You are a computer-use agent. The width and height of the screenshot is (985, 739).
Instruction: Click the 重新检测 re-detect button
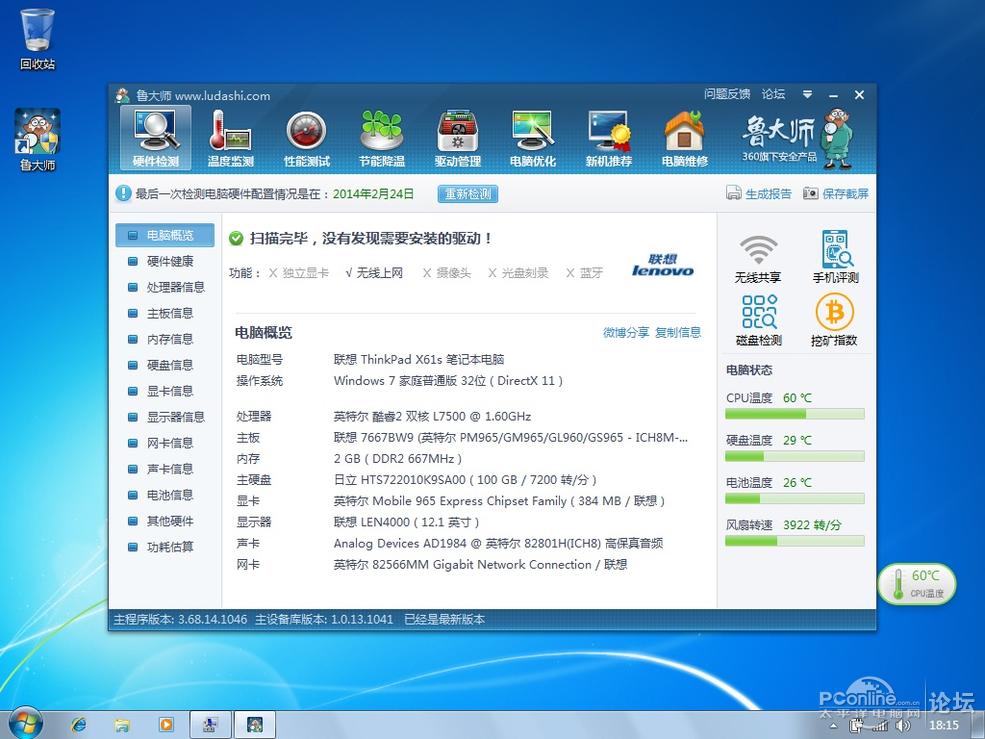pyautogui.click(x=468, y=194)
